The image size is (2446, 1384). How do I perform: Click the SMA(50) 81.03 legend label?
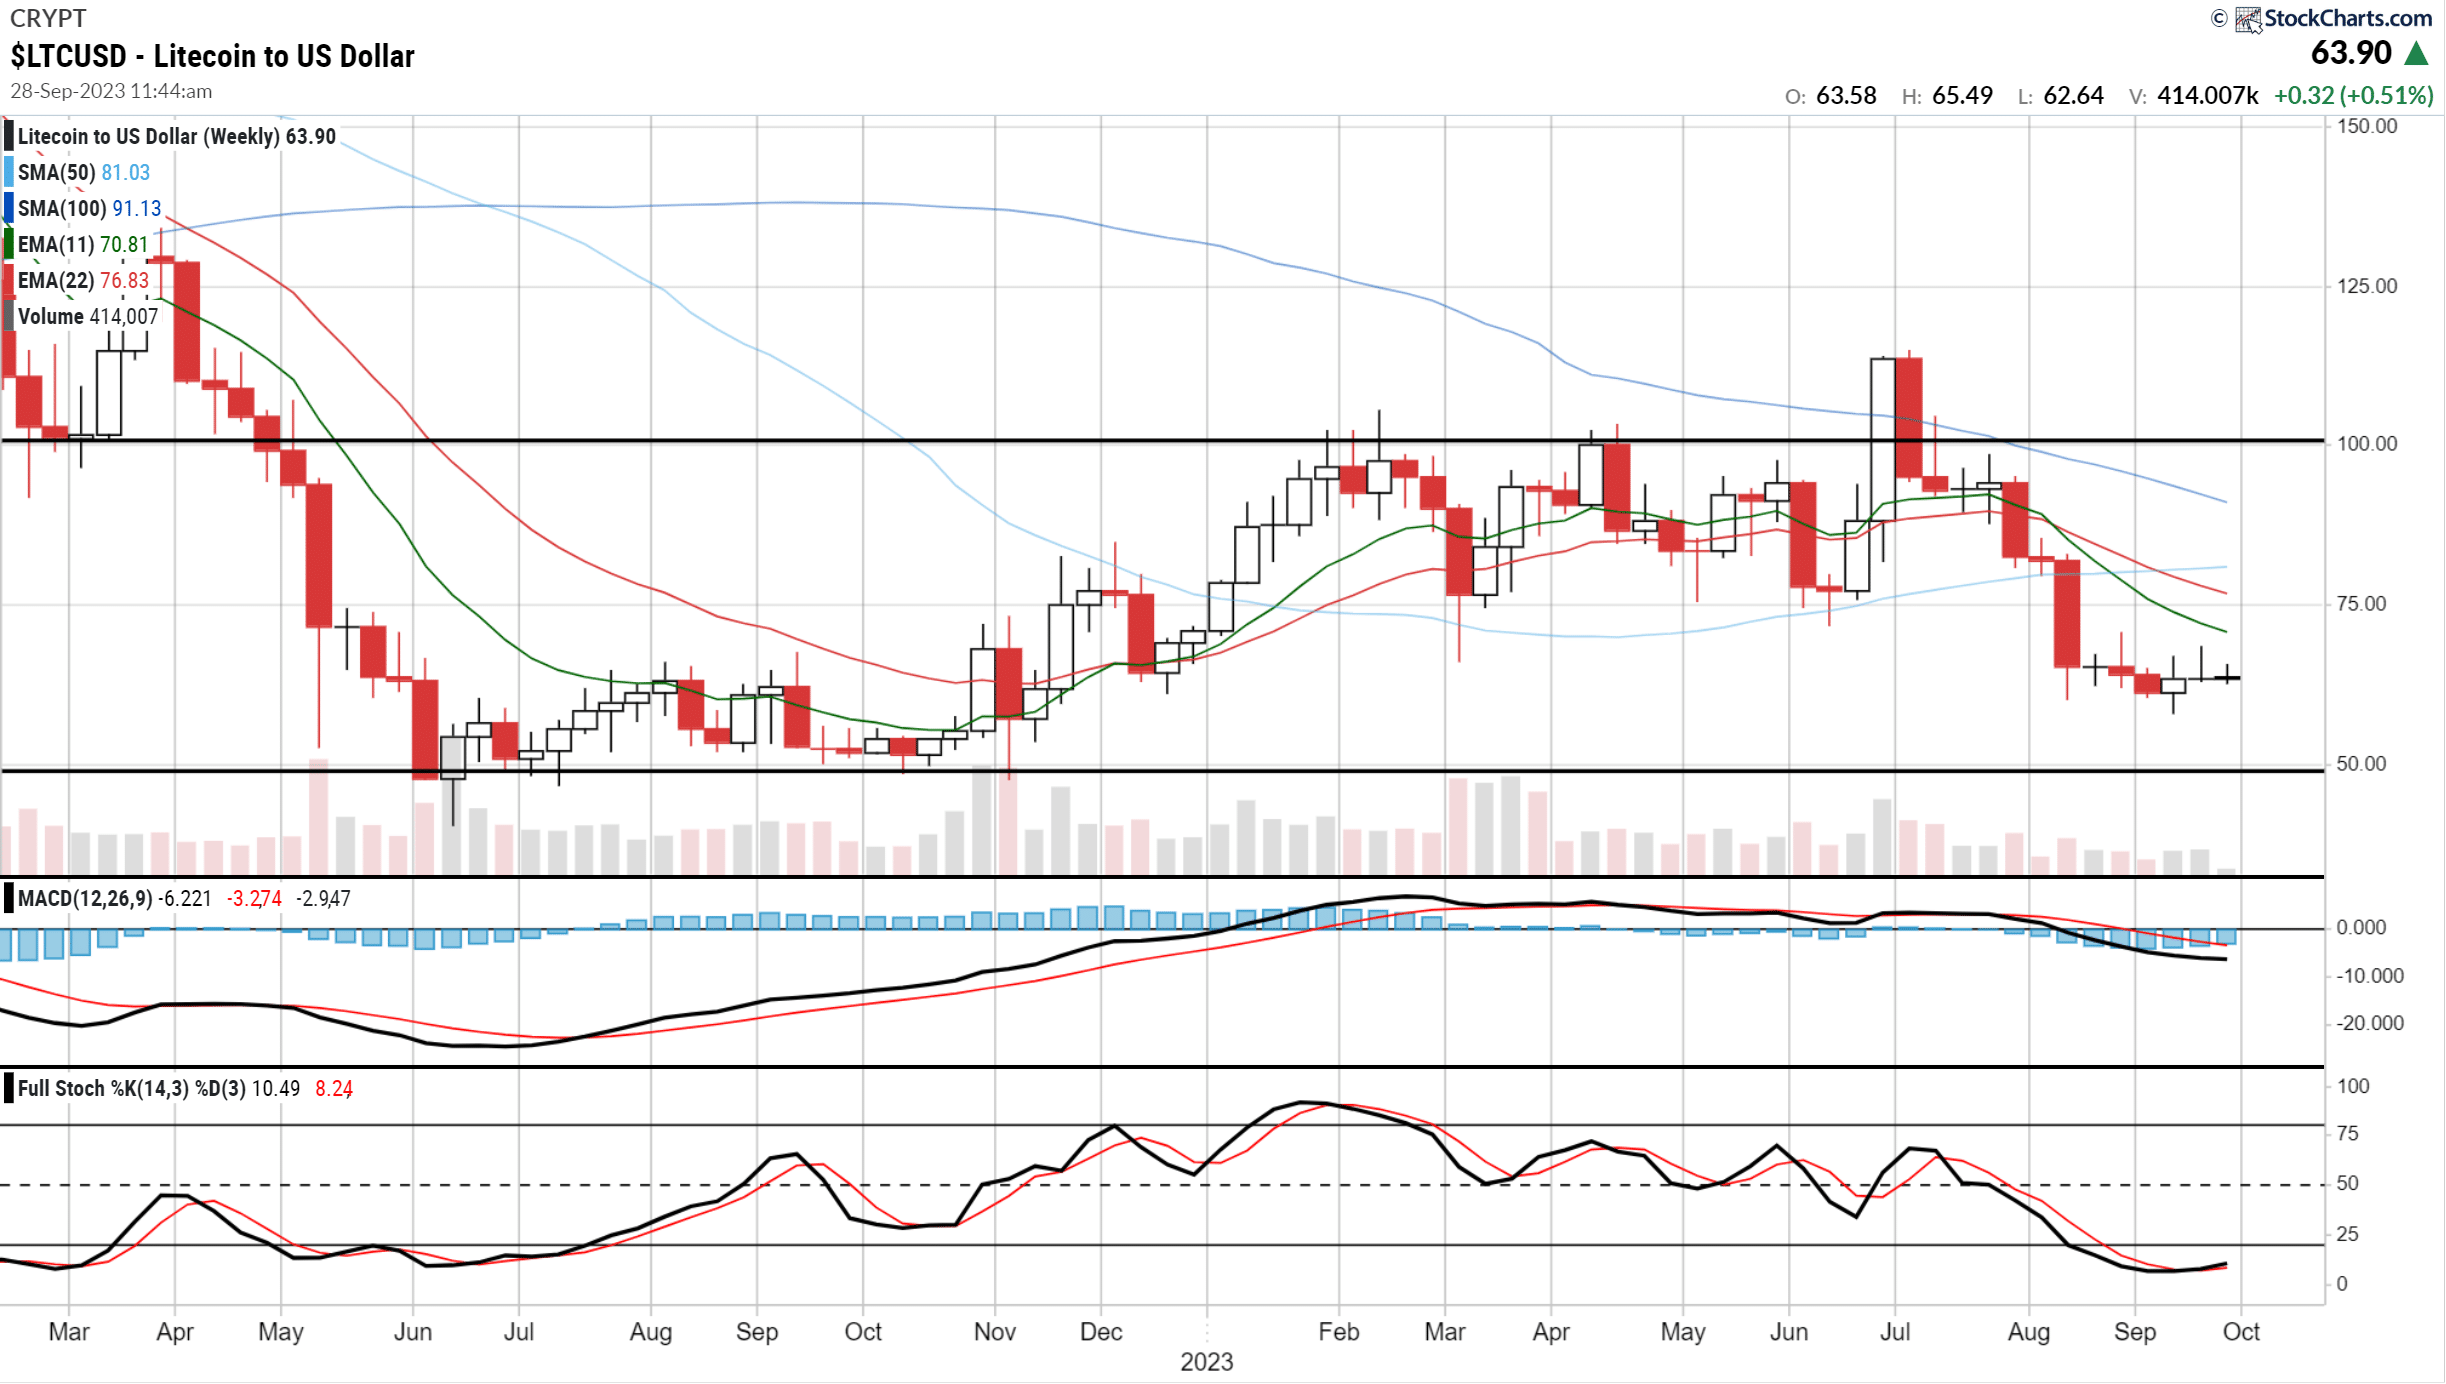click(84, 172)
